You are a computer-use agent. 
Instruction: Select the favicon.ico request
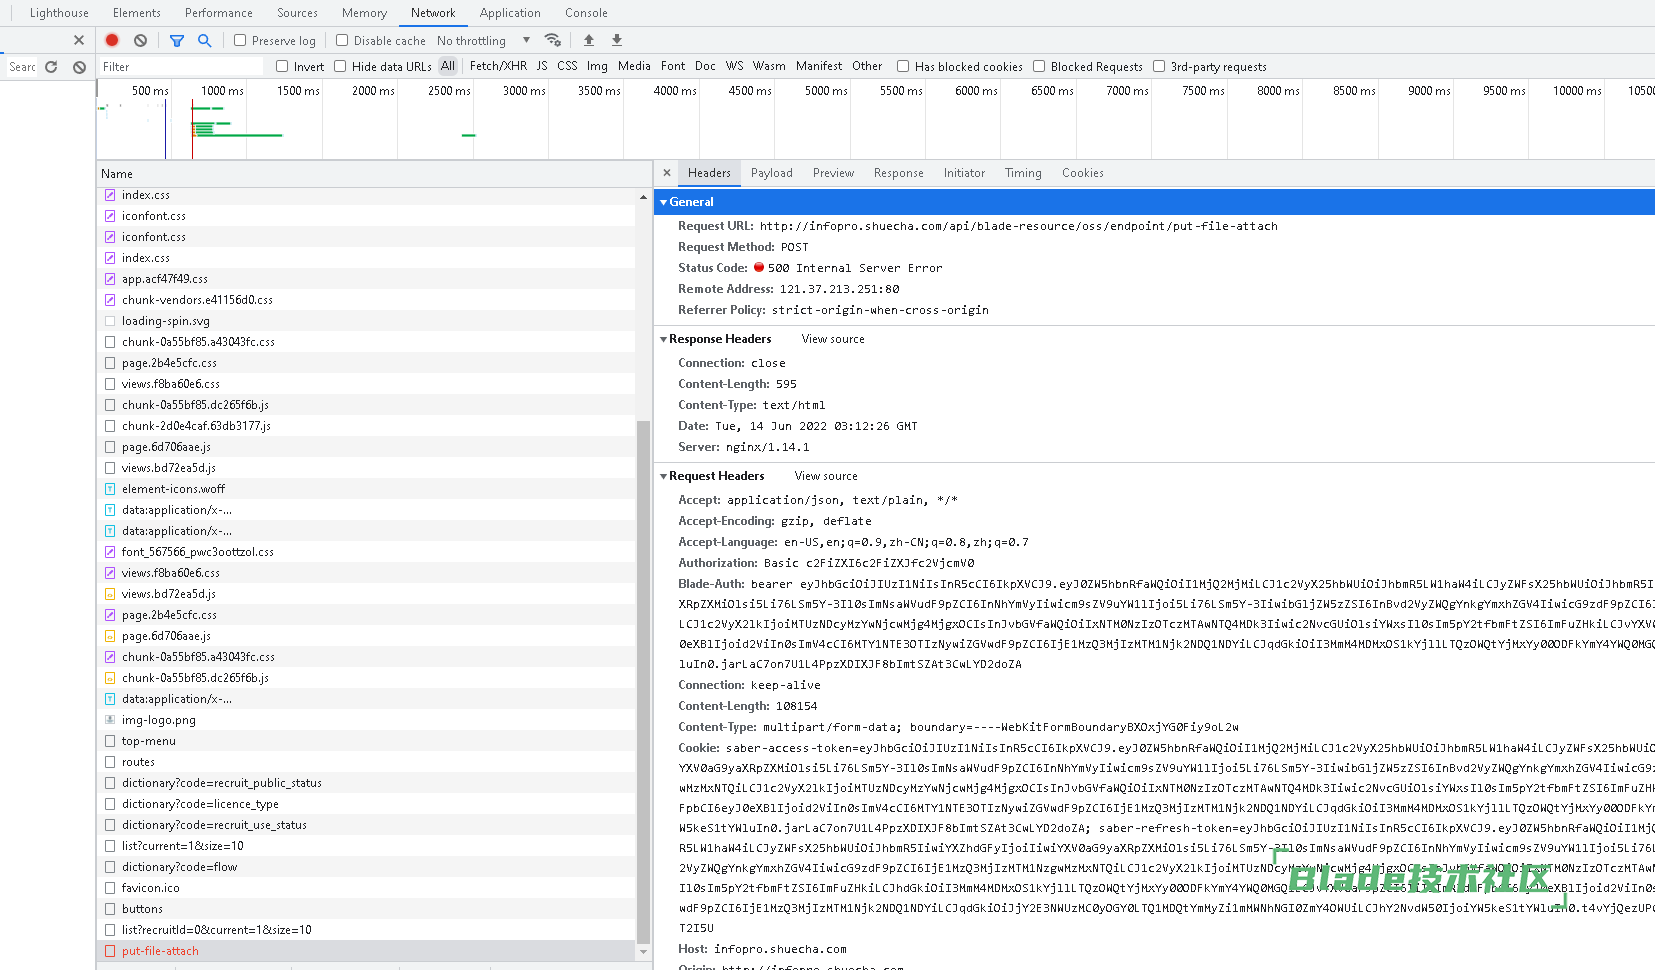coord(367,888)
